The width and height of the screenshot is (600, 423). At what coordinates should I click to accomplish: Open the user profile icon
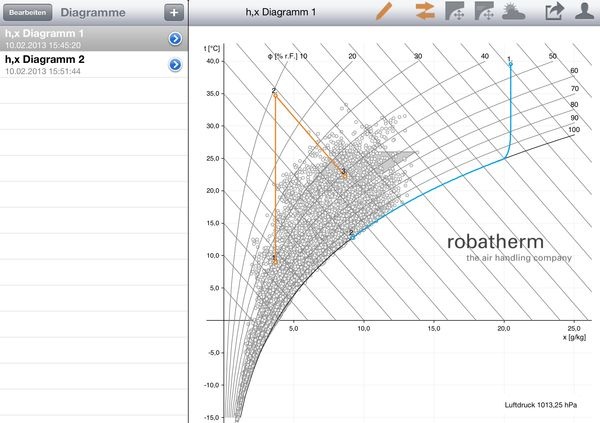(583, 12)
